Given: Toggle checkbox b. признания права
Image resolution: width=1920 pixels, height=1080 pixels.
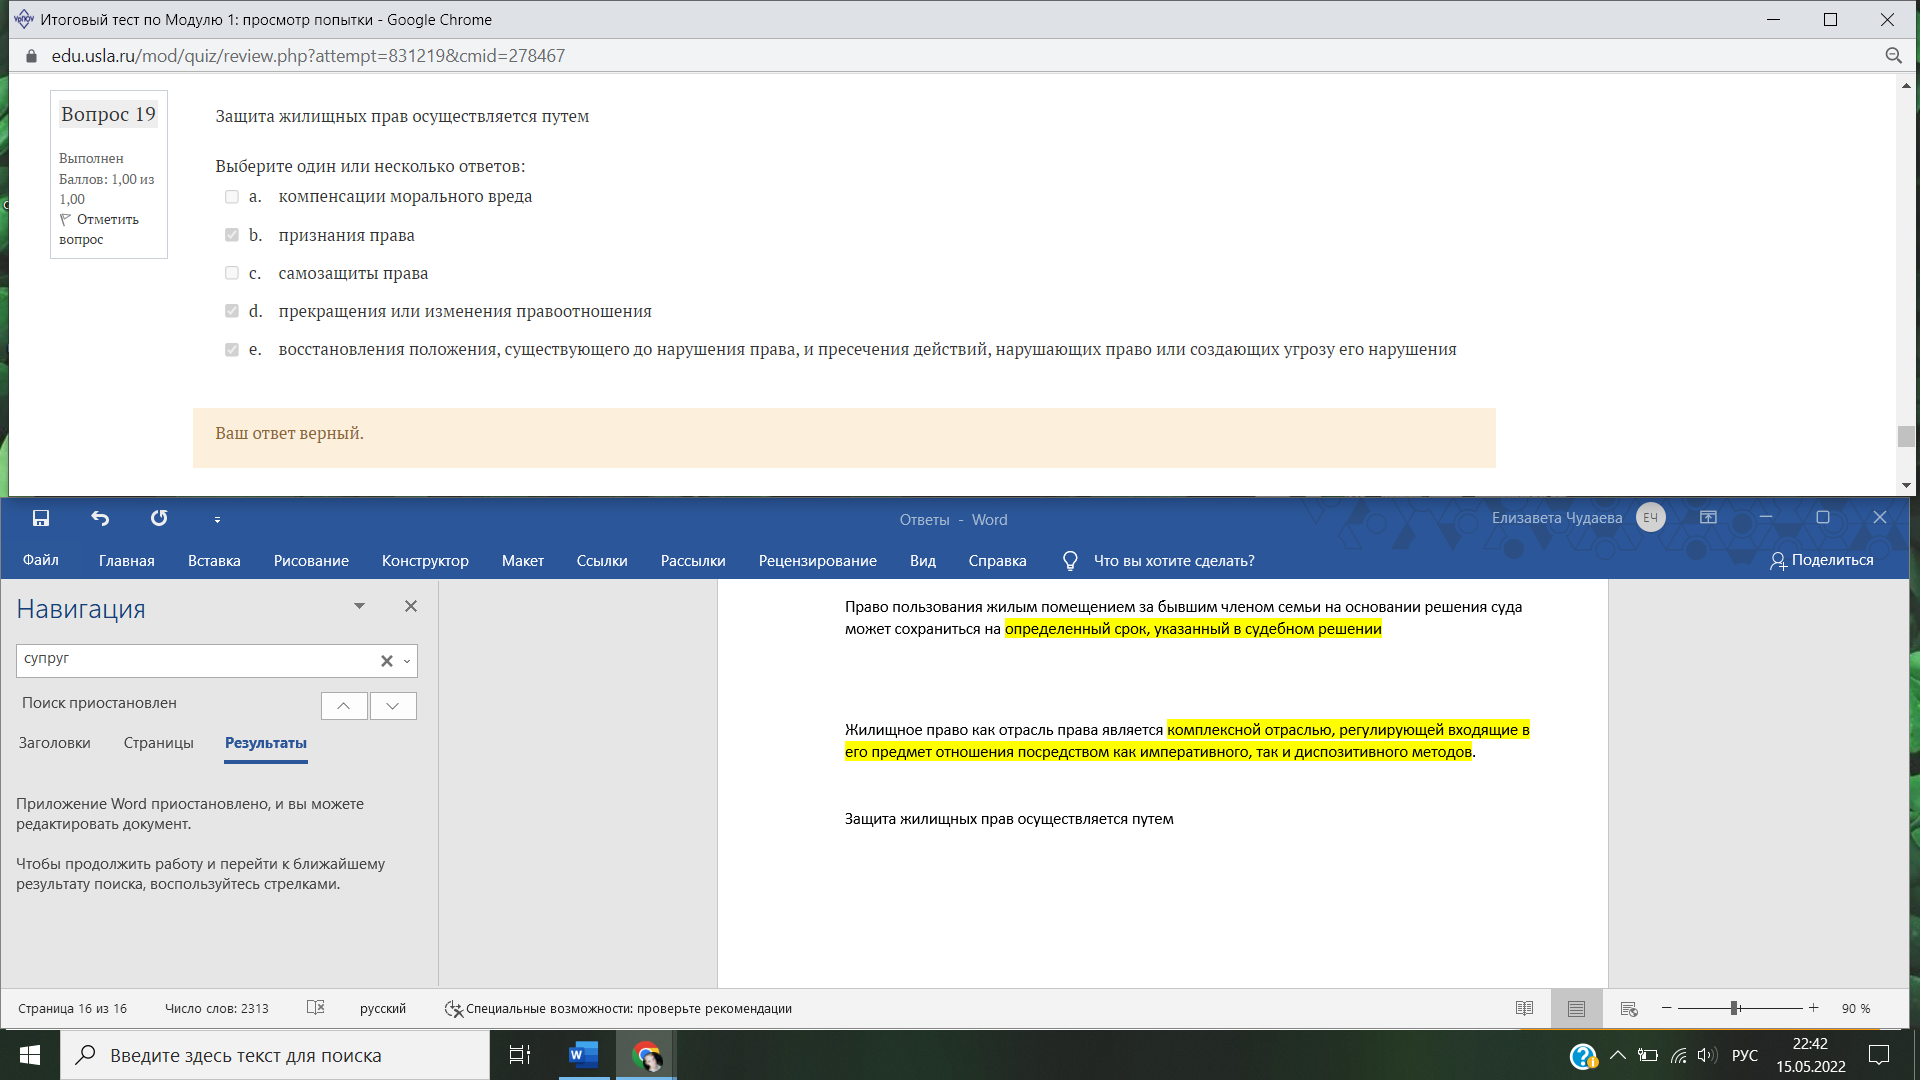Looking at the screenshot, I should coord(232,235).
